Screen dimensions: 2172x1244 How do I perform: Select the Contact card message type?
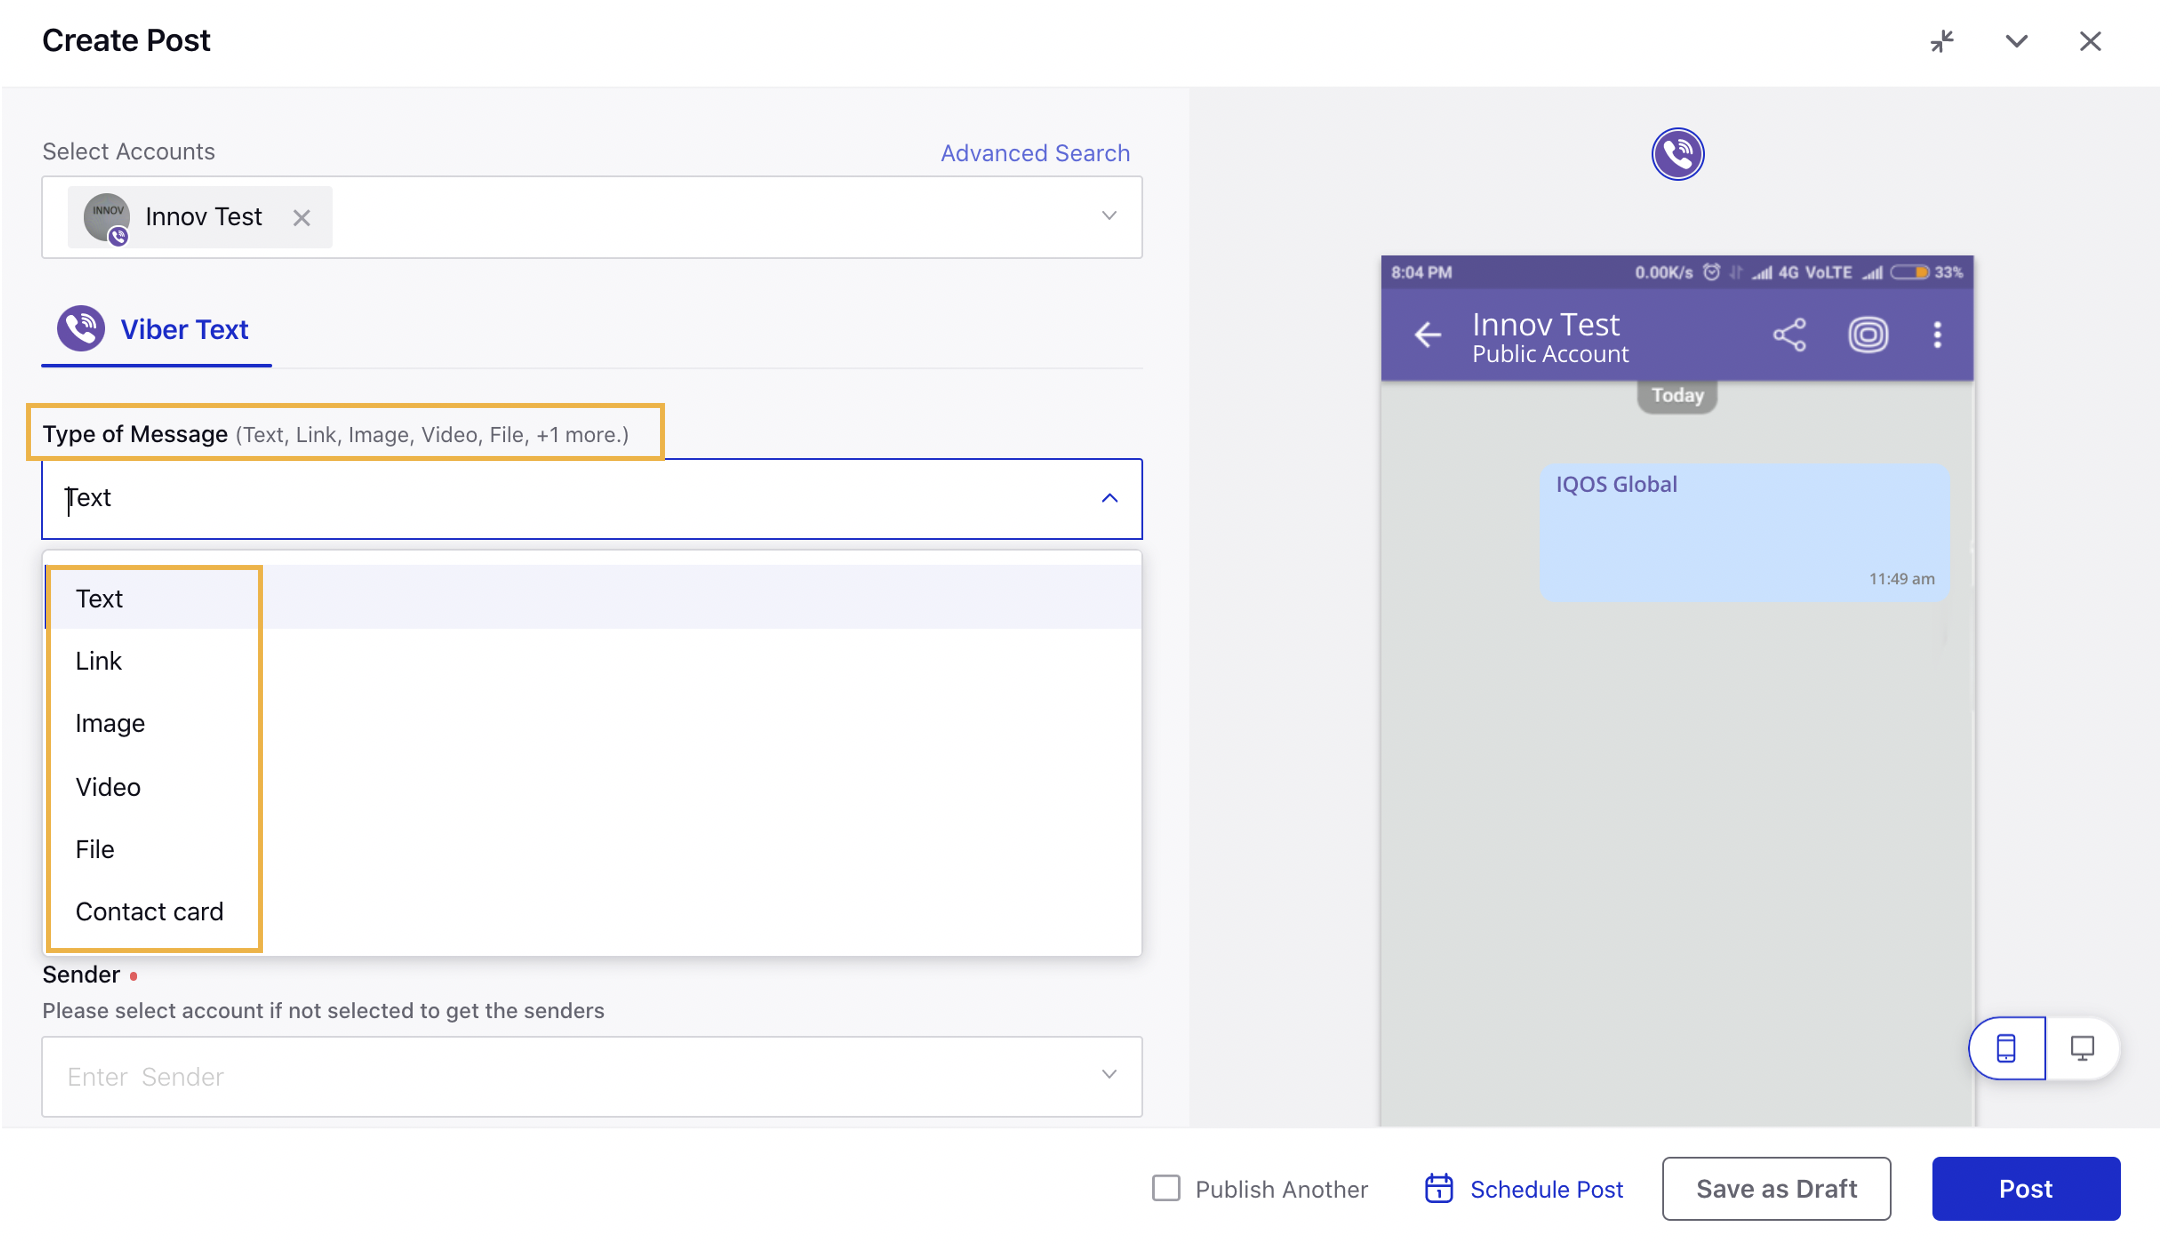[149, 910]
